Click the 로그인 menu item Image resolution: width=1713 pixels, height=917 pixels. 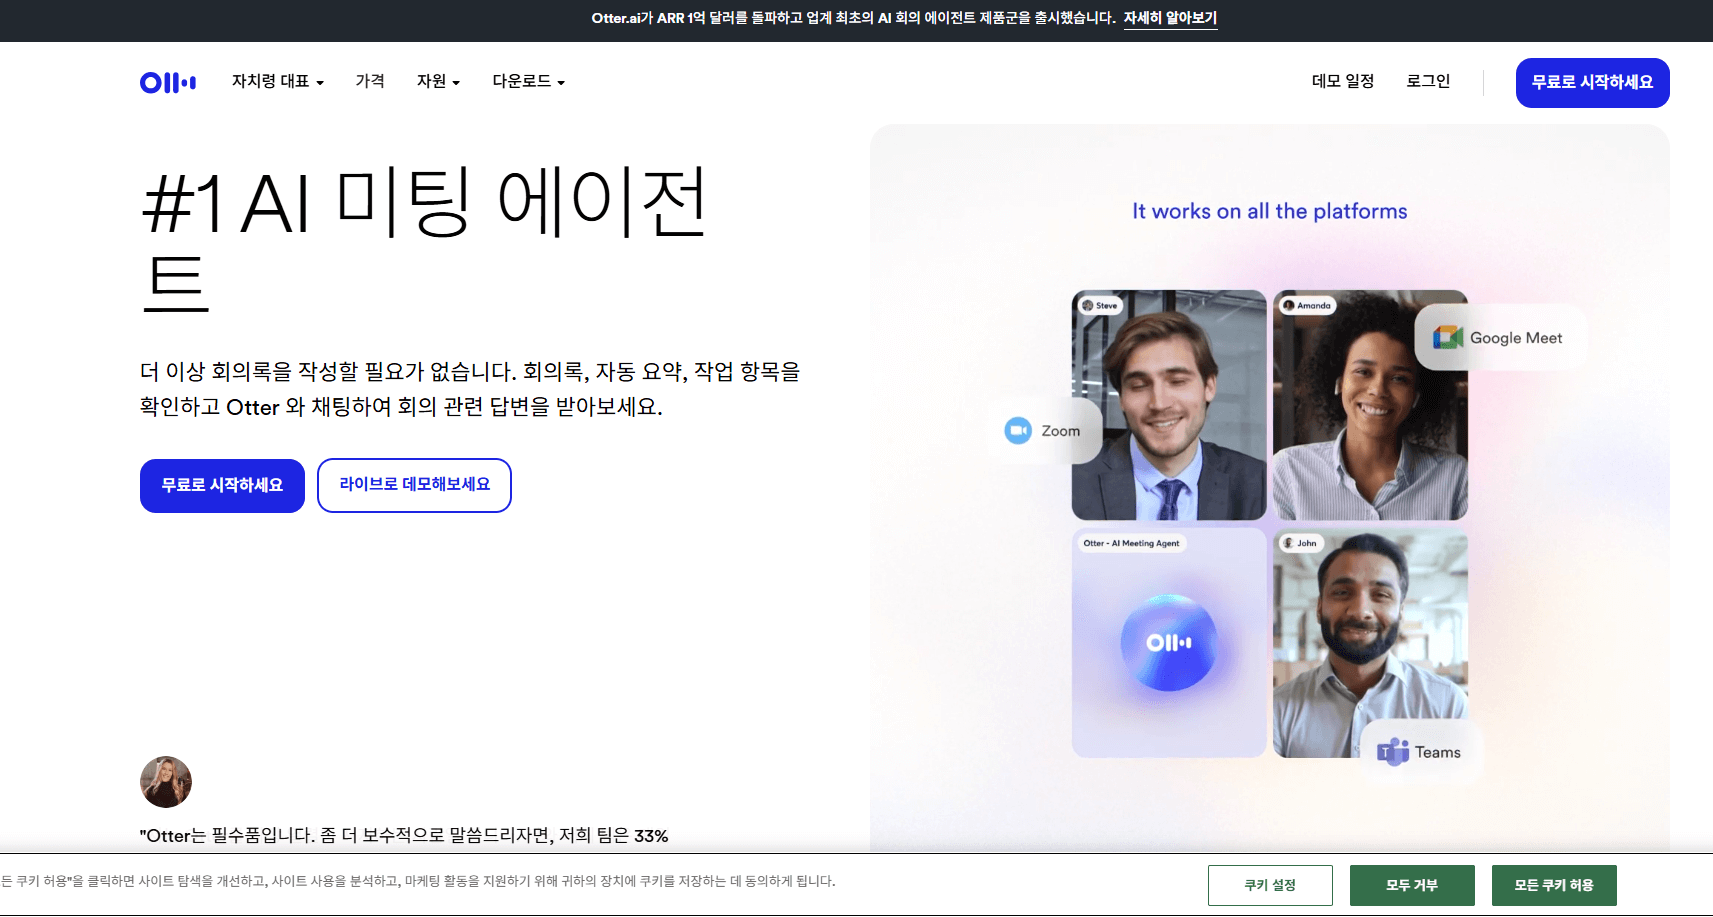[x=1428, y=82]
